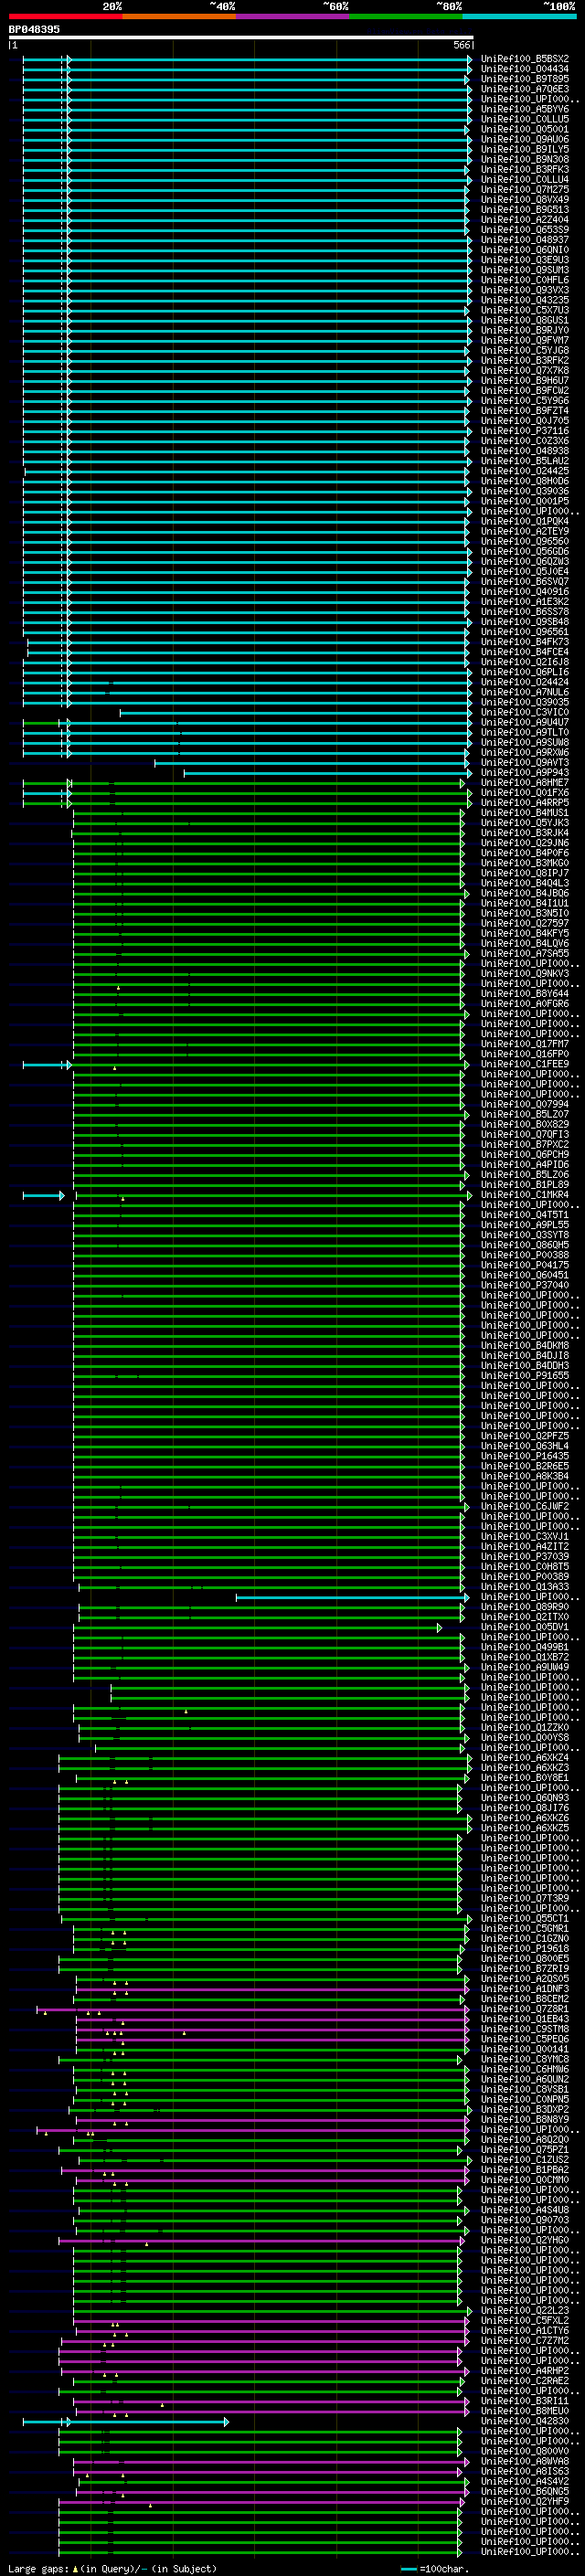
Task: Open the UniRef100_A7Q6E3 hit label
Action: tap(525, 89)
